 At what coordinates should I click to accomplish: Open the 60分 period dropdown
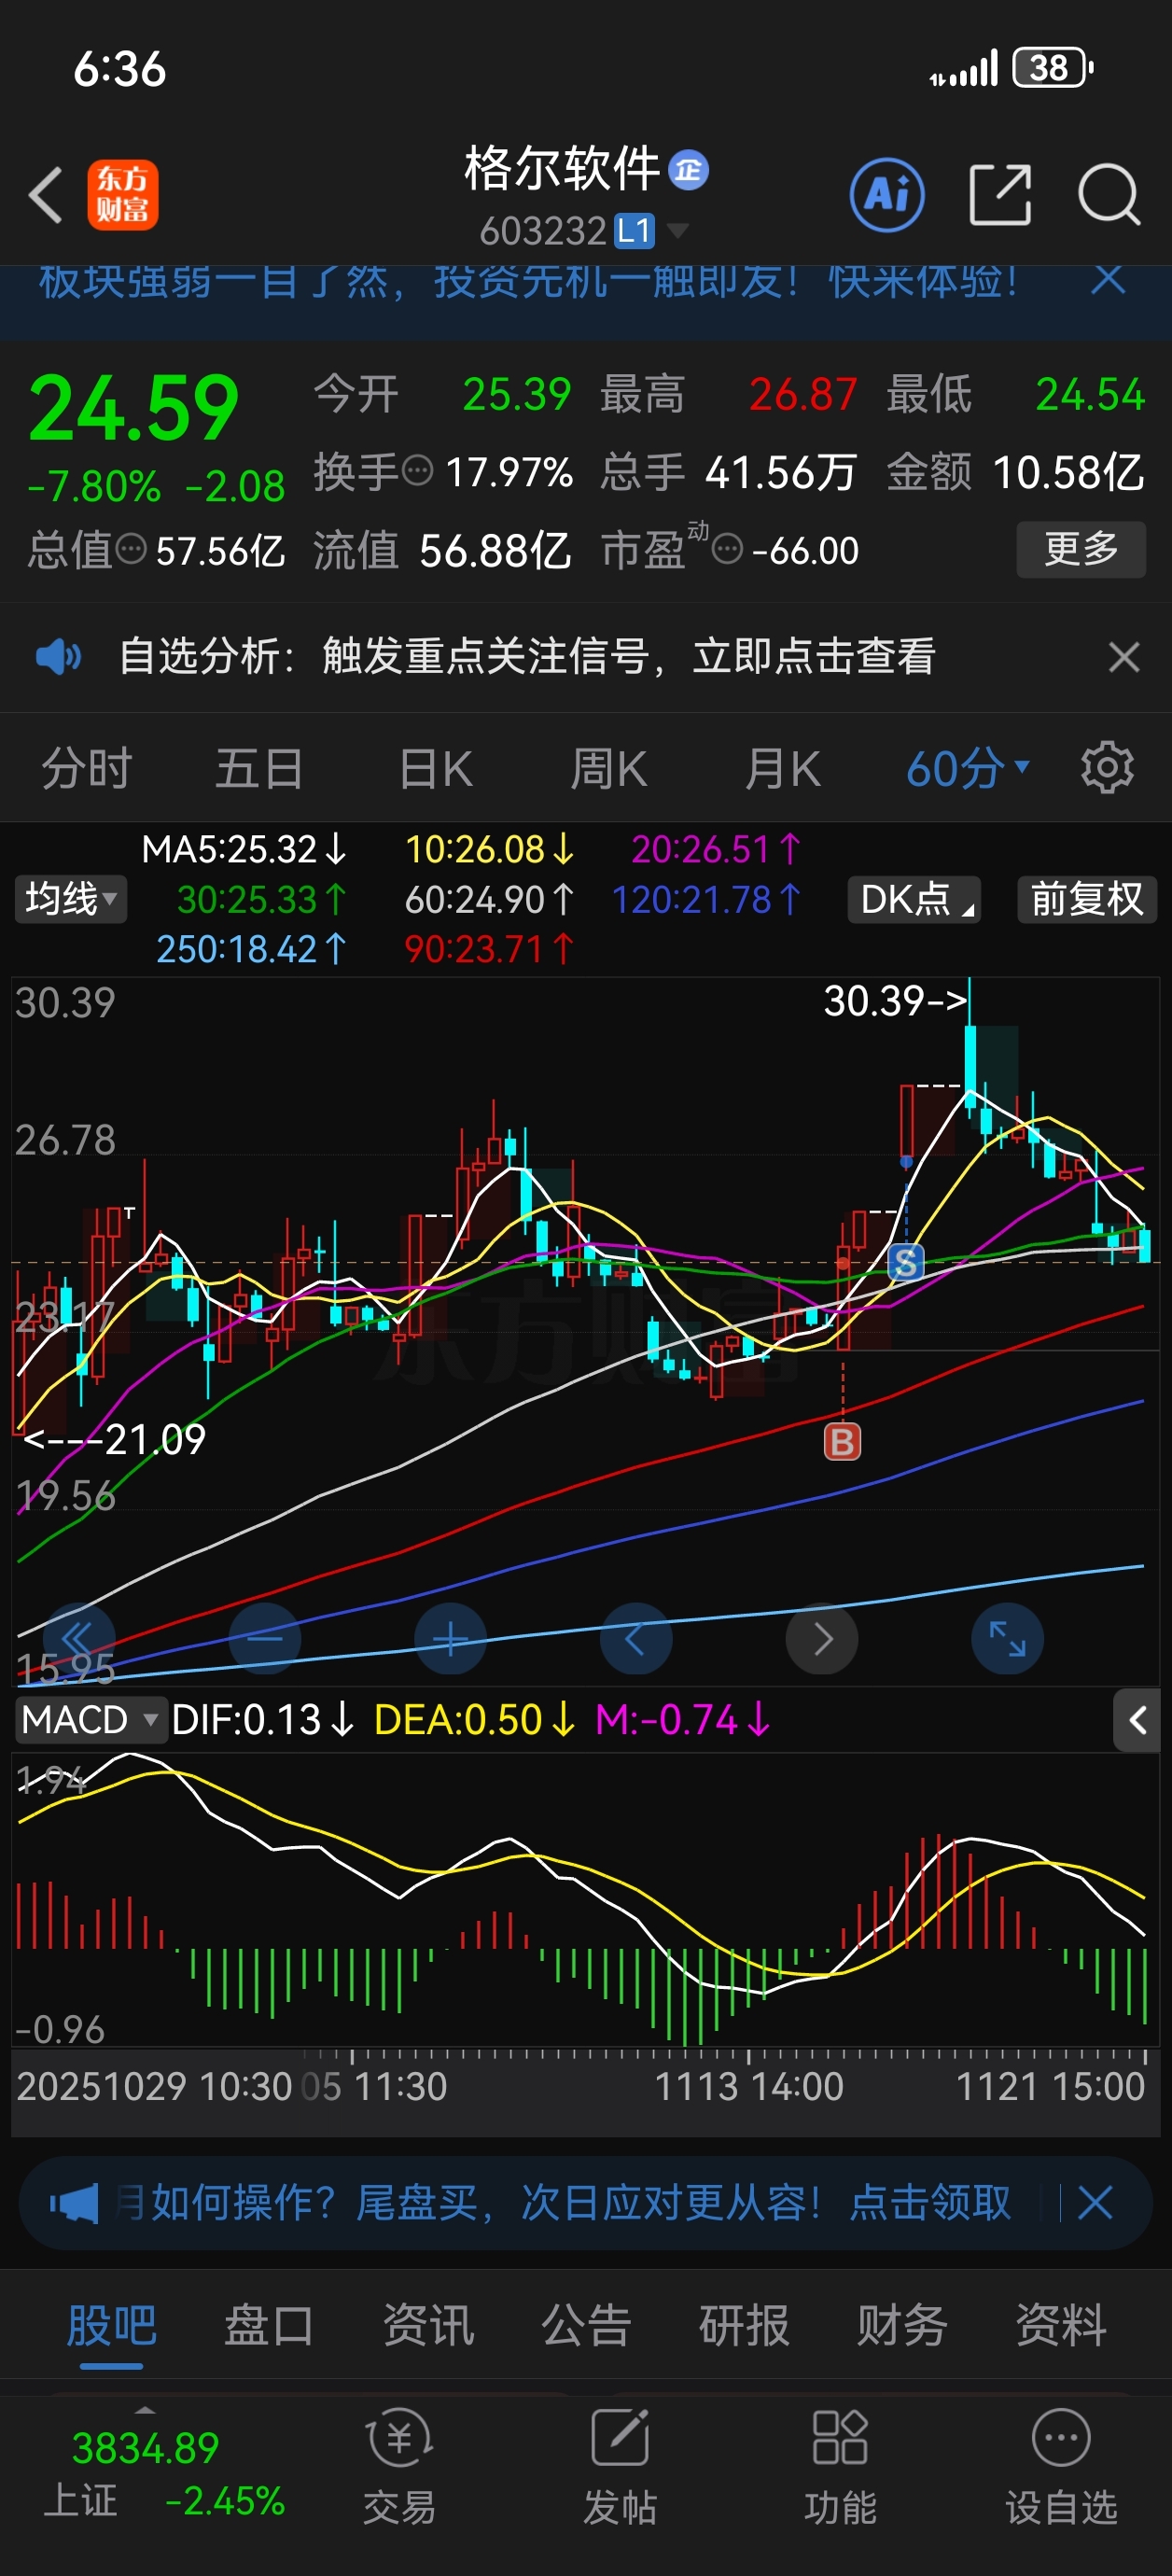point(967,768)
